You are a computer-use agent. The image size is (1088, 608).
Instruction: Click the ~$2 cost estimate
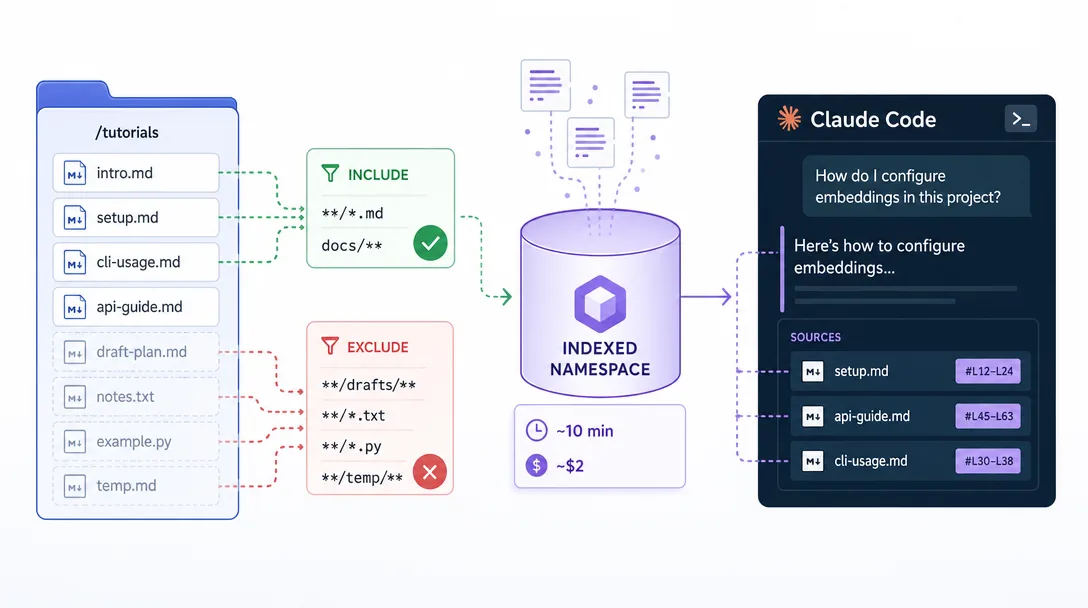click(570, 466)
